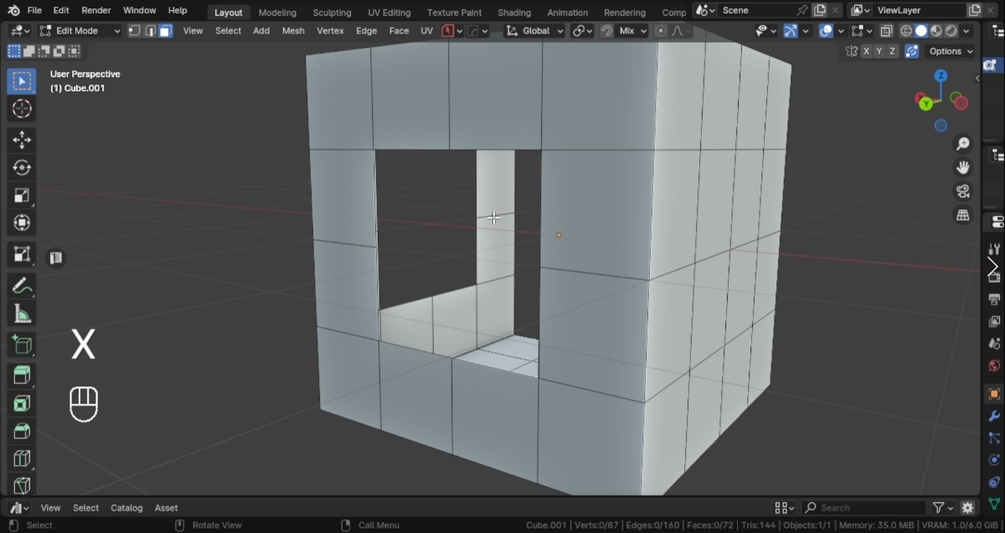Select the Loop Cut tool
Screen dimensions: 1005x533
[x=22, y=459]
